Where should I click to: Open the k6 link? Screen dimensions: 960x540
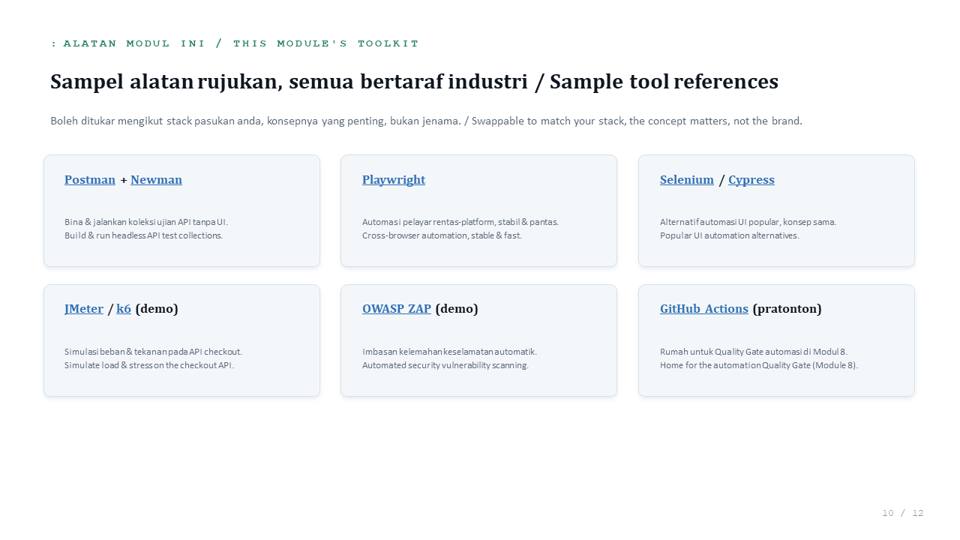(124, 309)
